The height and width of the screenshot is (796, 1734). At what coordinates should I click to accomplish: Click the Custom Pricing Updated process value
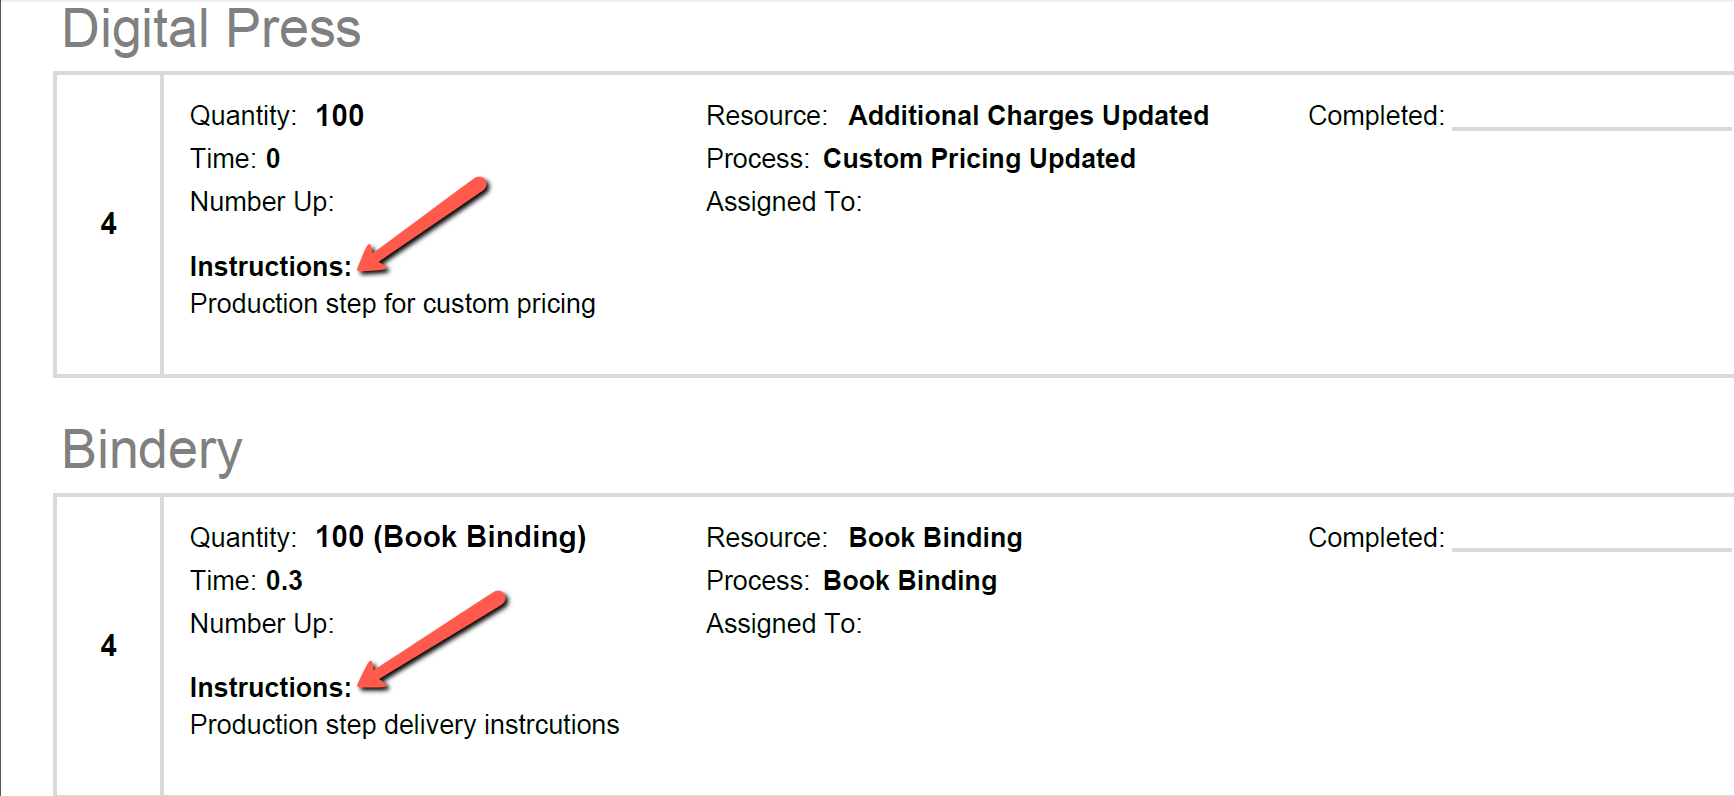979,159
